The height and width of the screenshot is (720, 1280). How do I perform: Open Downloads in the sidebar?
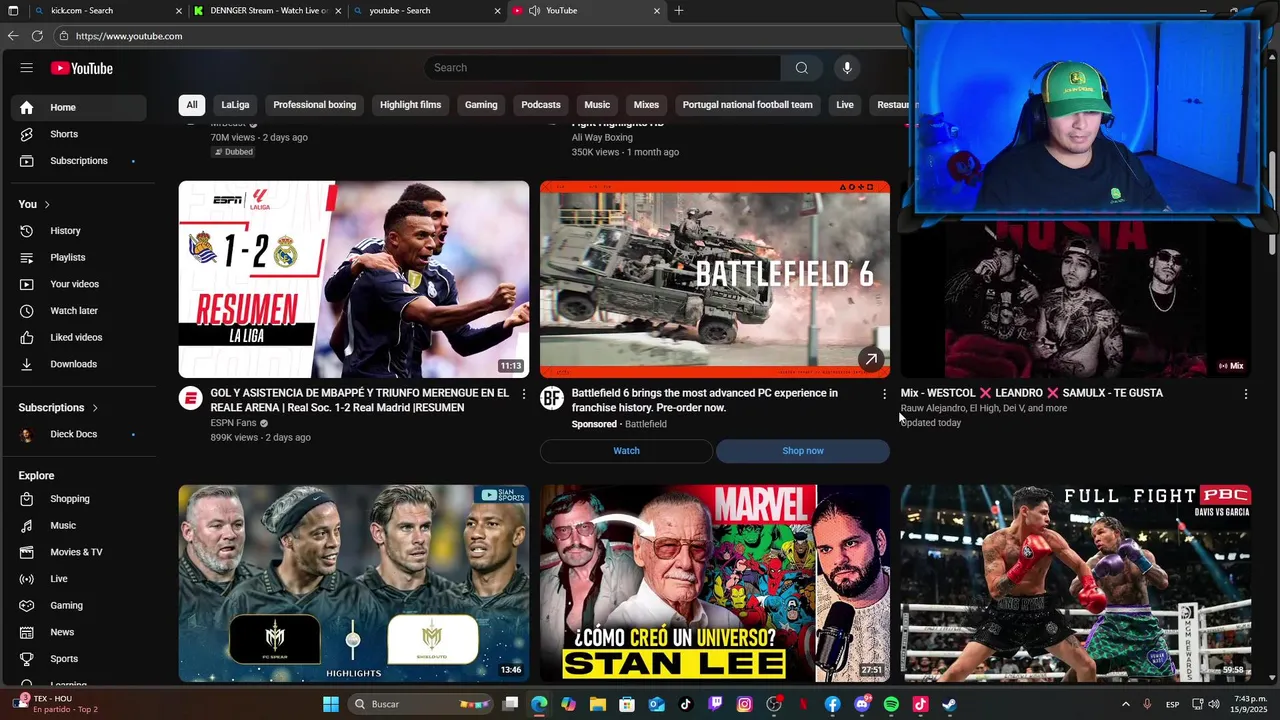pyautogui.click(x=80, y=364)
